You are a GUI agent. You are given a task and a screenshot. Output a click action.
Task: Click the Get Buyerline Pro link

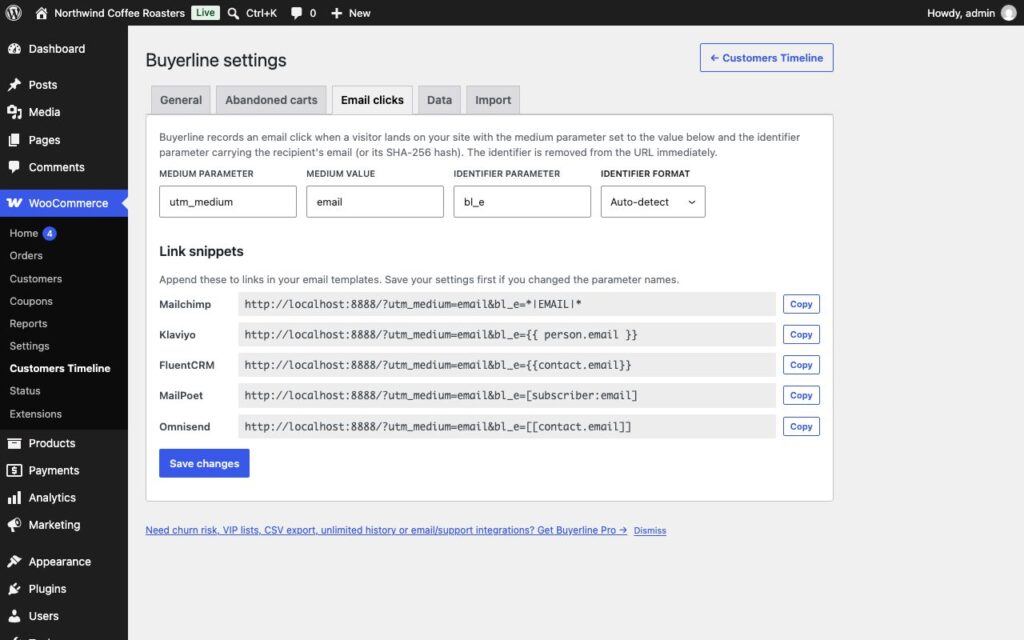[x=386, y=530]
